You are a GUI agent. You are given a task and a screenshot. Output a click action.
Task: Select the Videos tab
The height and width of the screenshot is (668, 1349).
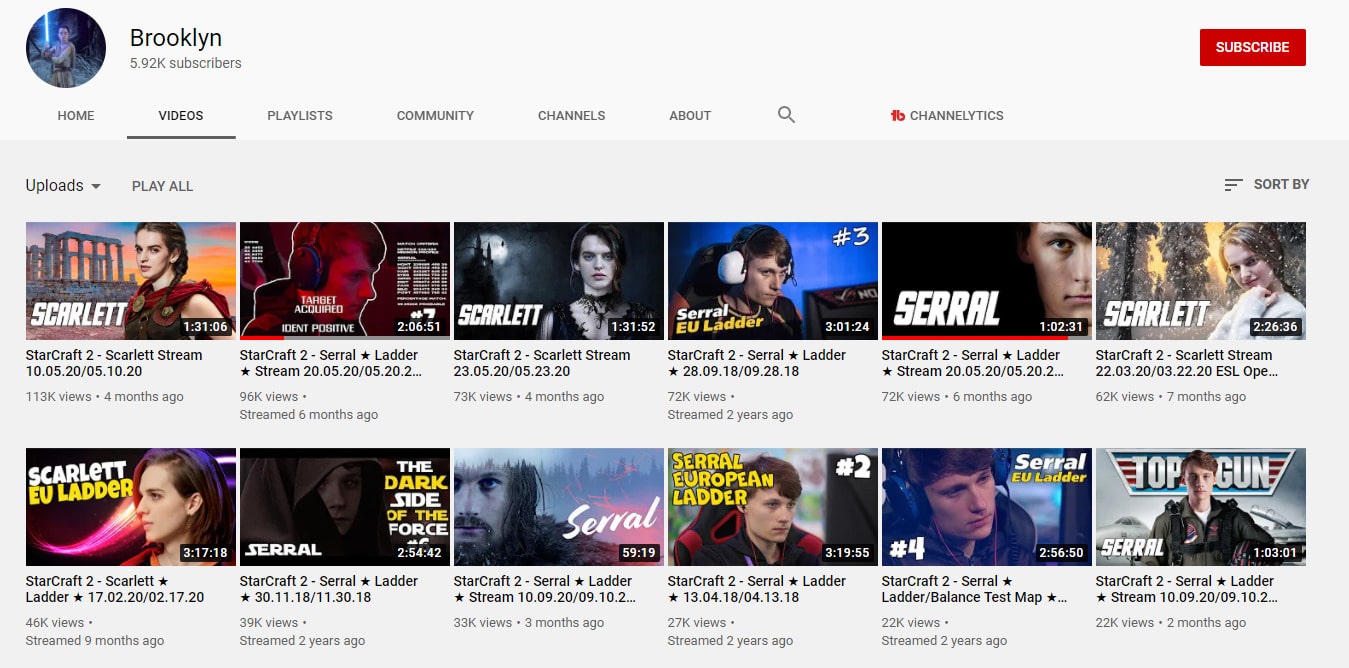181,115
